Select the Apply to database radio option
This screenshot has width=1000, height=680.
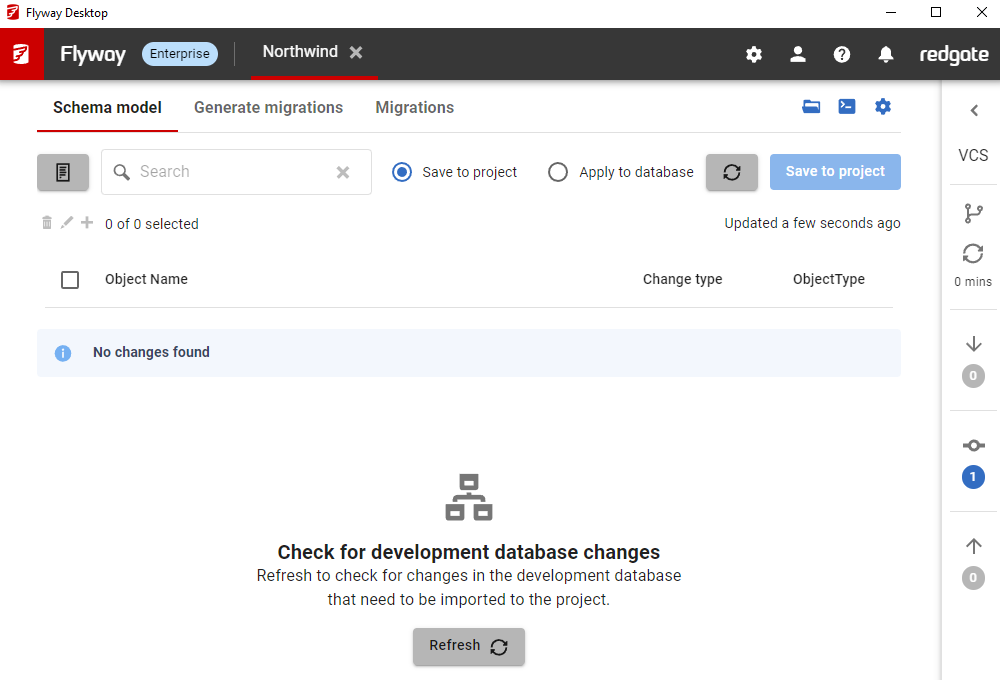(558, 172)
